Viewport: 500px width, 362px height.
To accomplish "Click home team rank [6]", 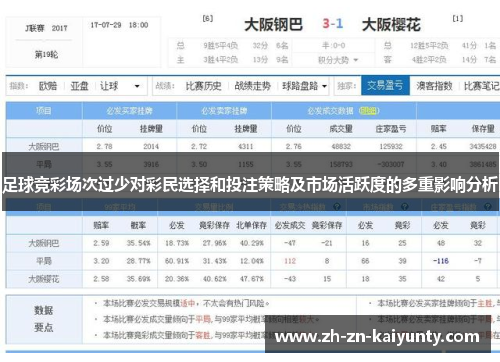I will [x=207, y=19].
